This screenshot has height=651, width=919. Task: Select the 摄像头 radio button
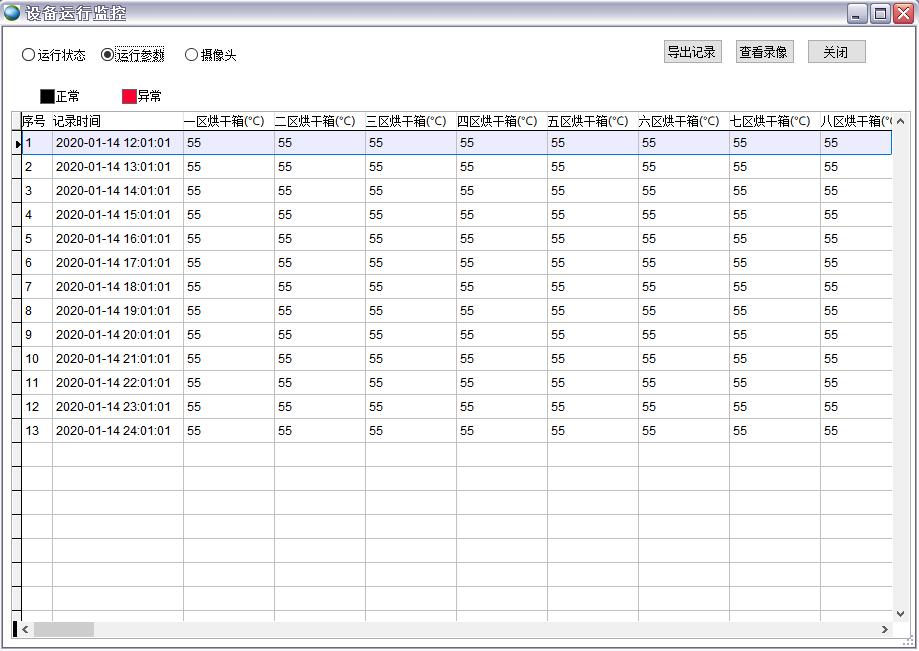click(x=191, y=55)
